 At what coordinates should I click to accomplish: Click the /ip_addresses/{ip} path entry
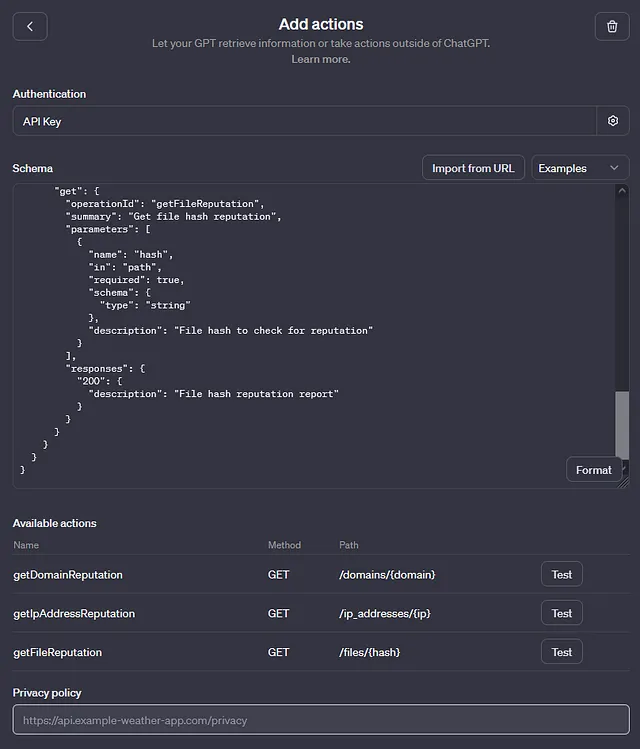click(385, 613)
